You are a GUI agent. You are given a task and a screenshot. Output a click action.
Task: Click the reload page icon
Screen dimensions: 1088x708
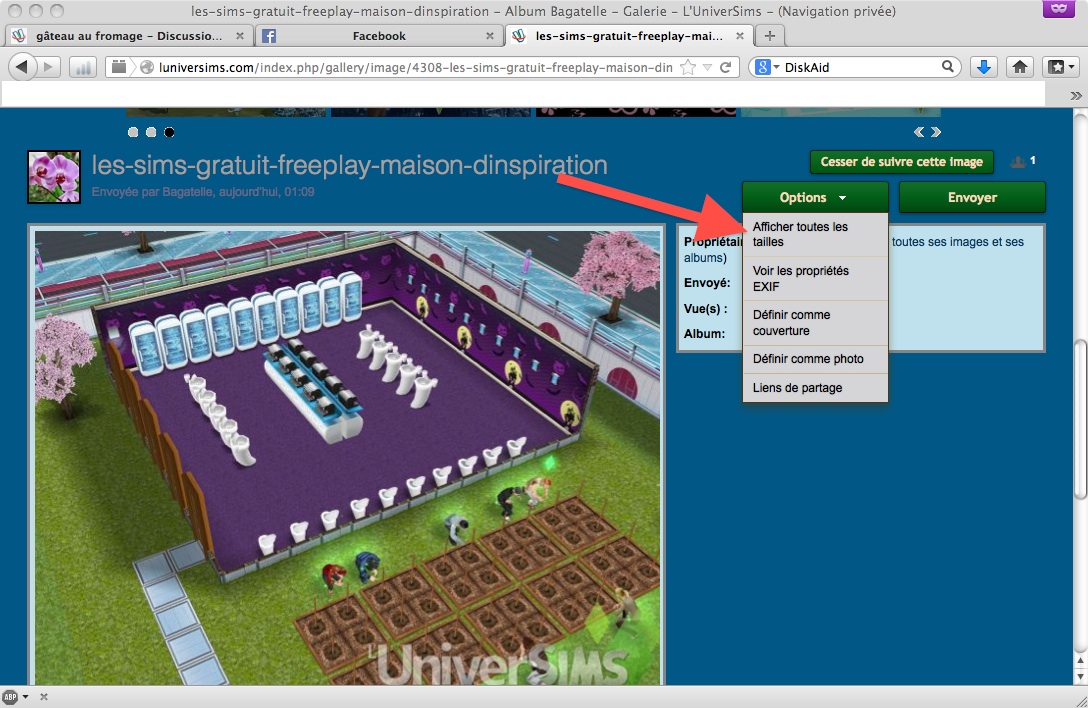(x=726, y=68)
